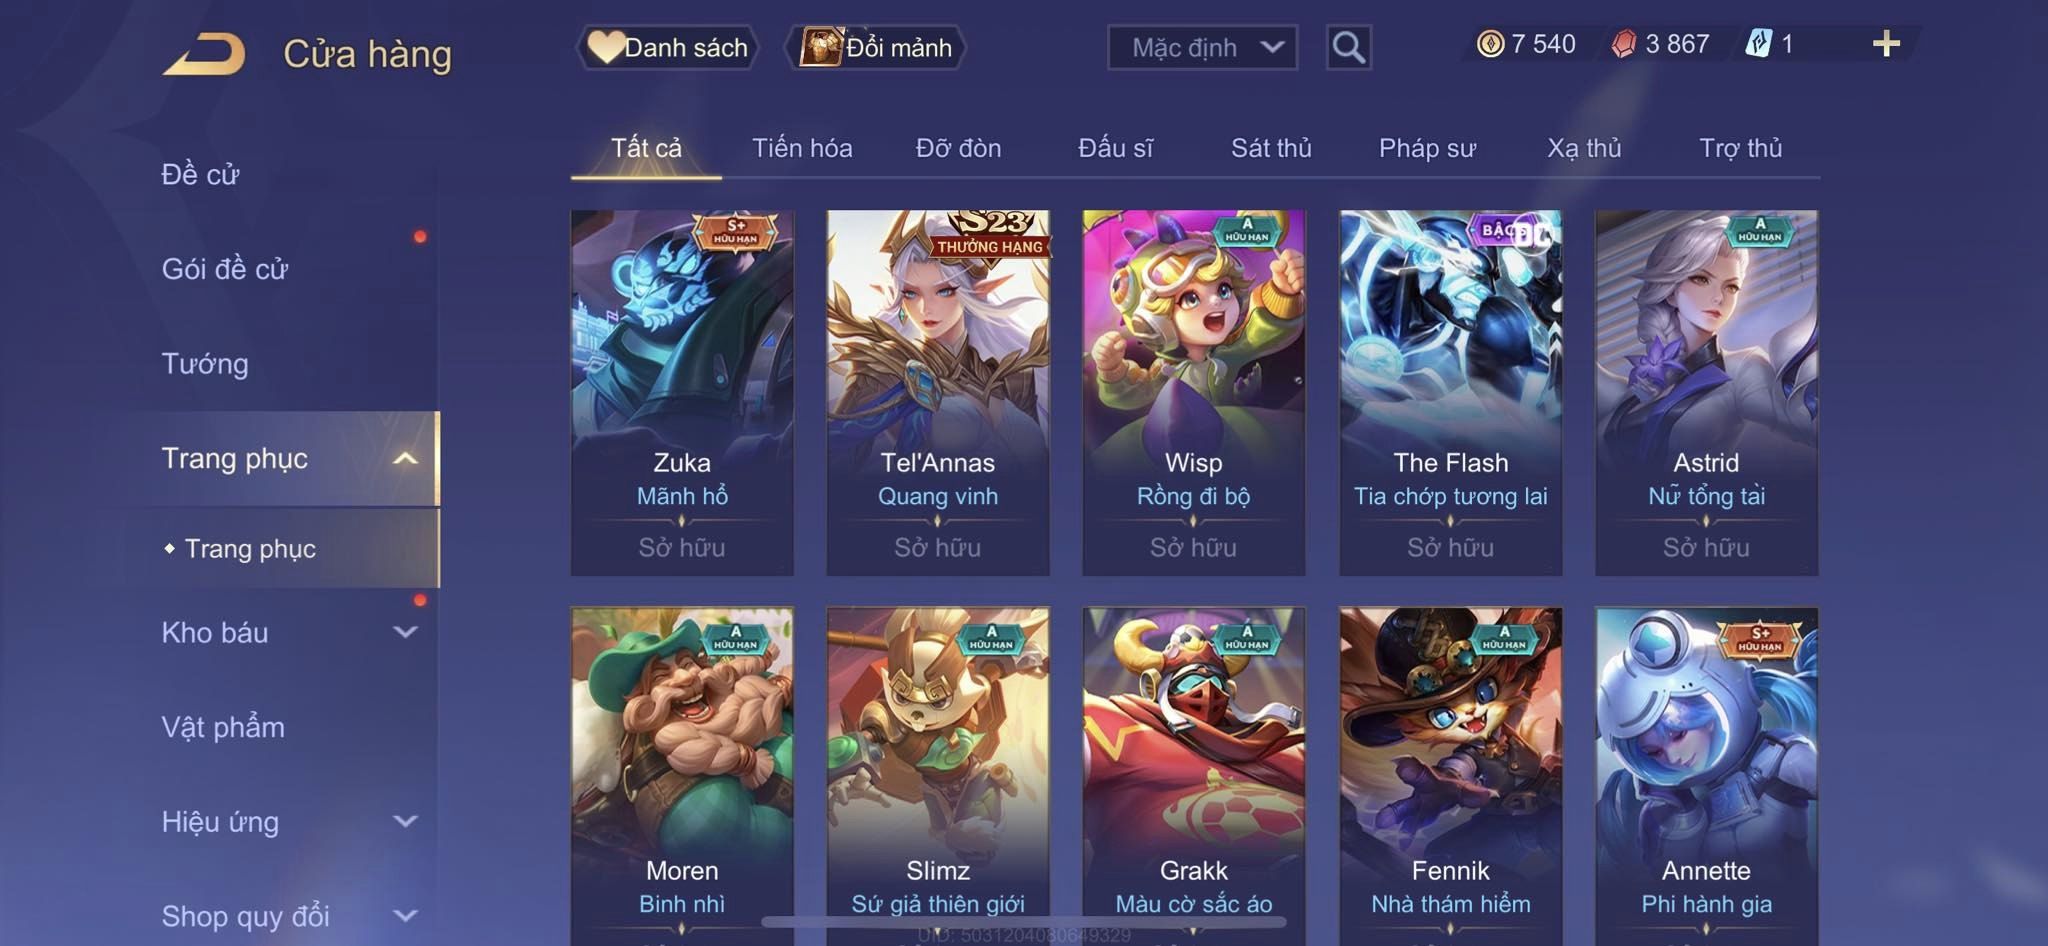Image resolution: width=2048 pixels, height=946 pixels.
Task: Tap the blue ticket currency icon
Action: 1759,44
